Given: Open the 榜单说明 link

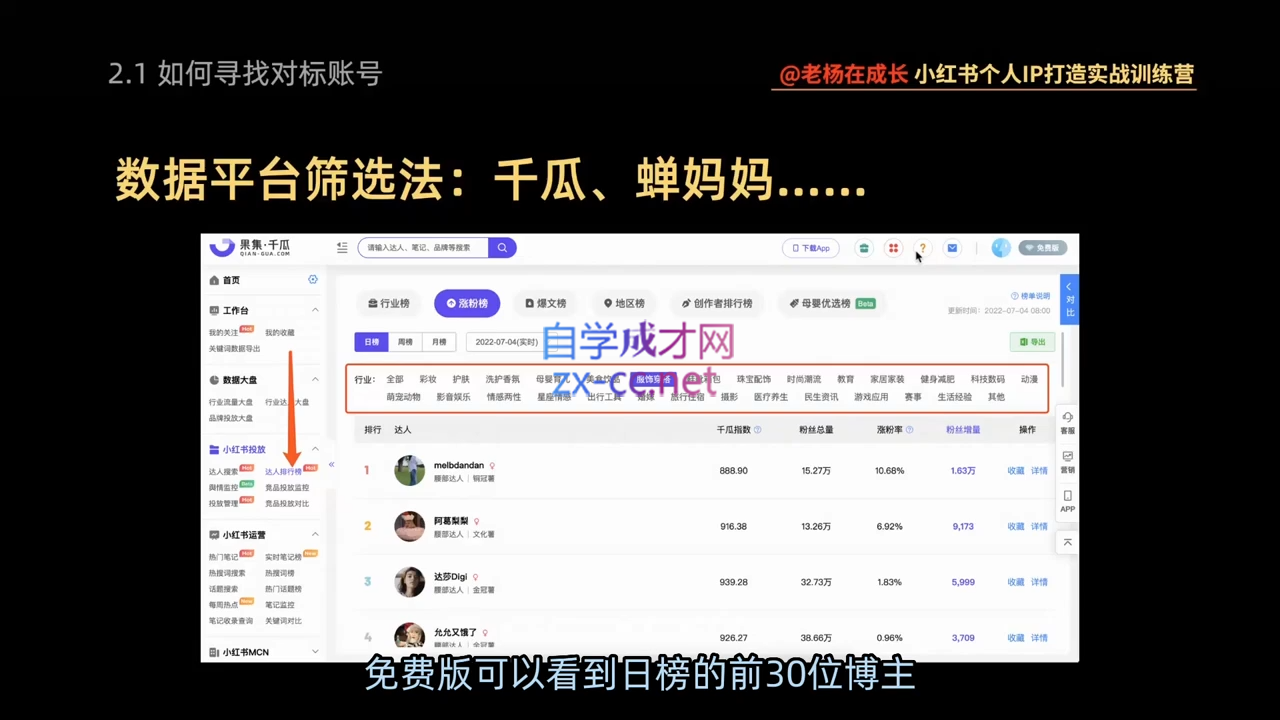Looking at the screenshot, I should 1031,296.
